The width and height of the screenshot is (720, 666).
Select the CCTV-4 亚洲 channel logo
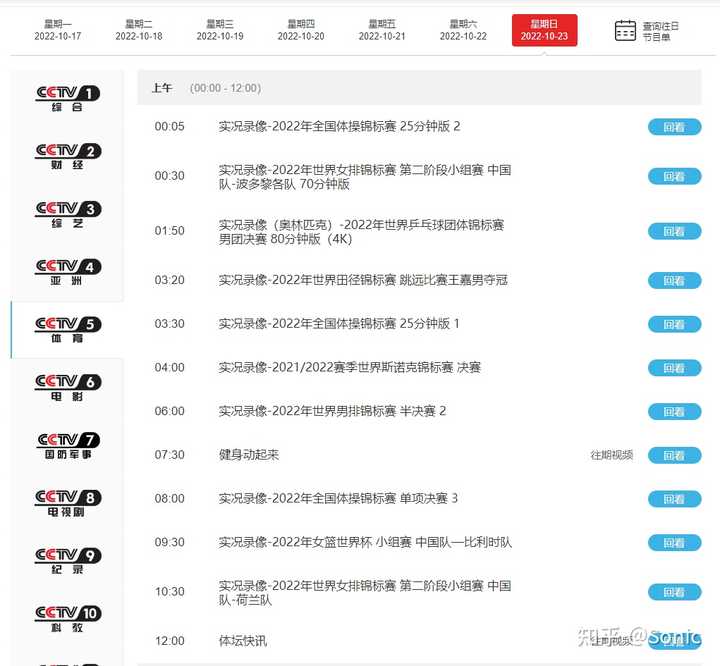68,272
